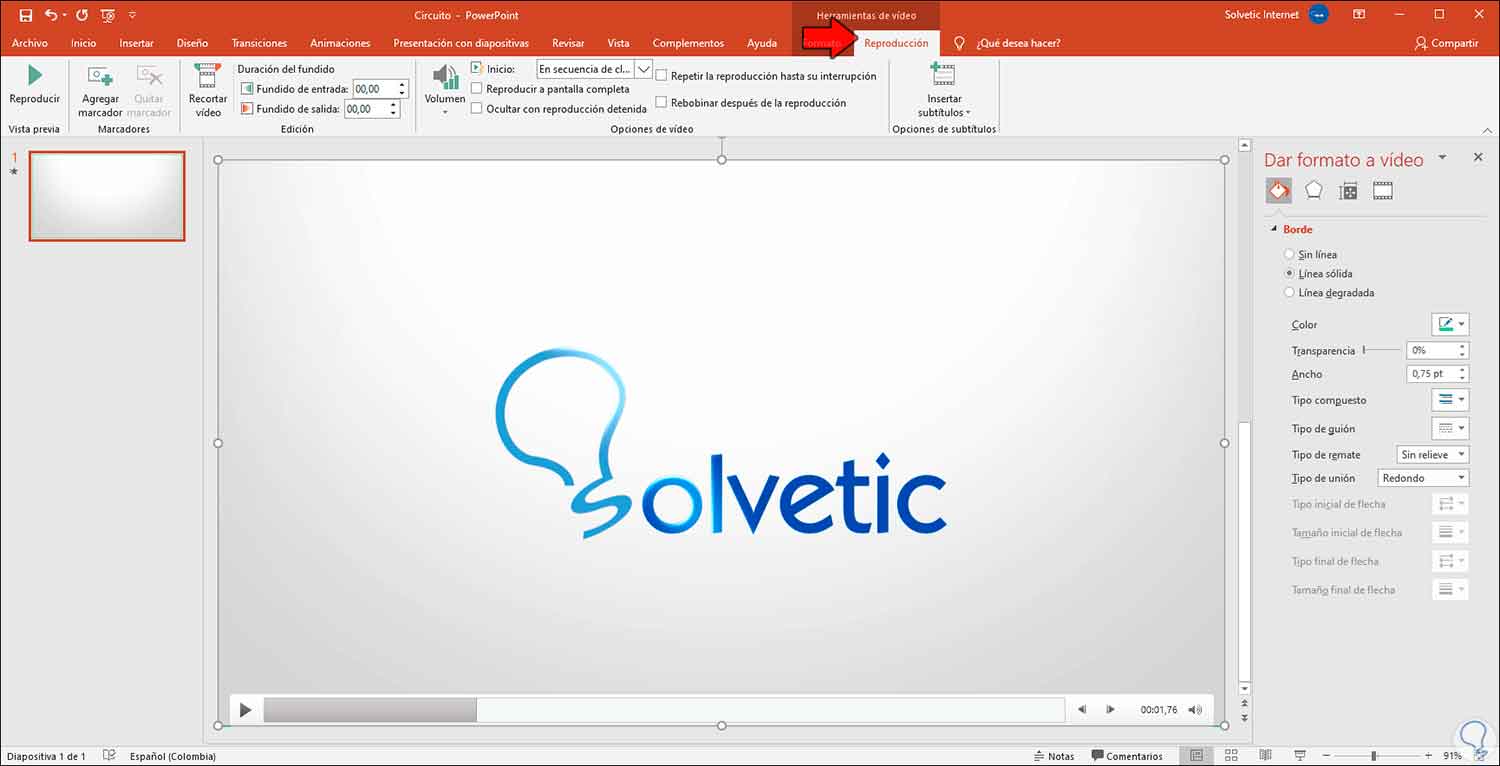Click the Transparencia slider
1500x766 pixels.
(x=1381, y=350)
